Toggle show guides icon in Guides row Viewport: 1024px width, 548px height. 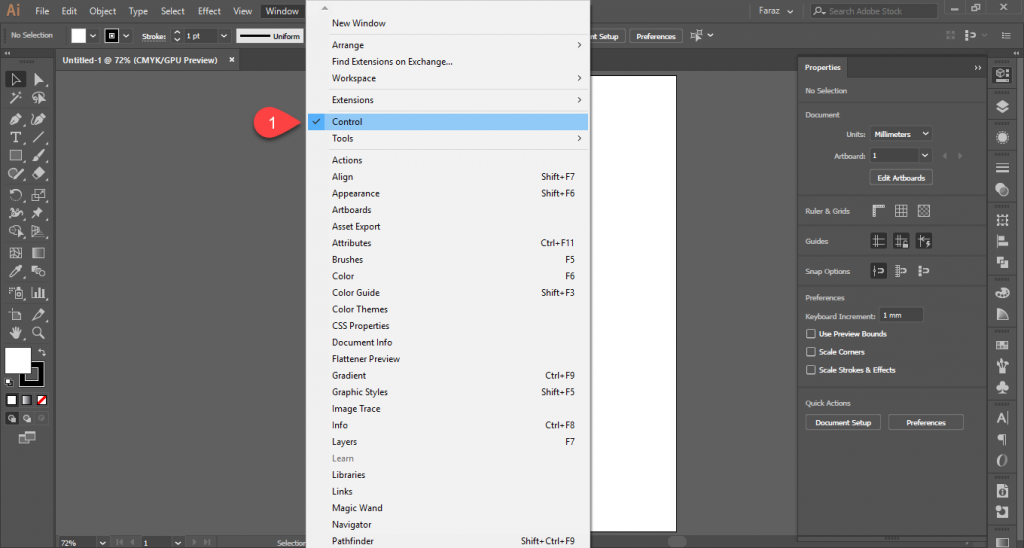(878, 241)
